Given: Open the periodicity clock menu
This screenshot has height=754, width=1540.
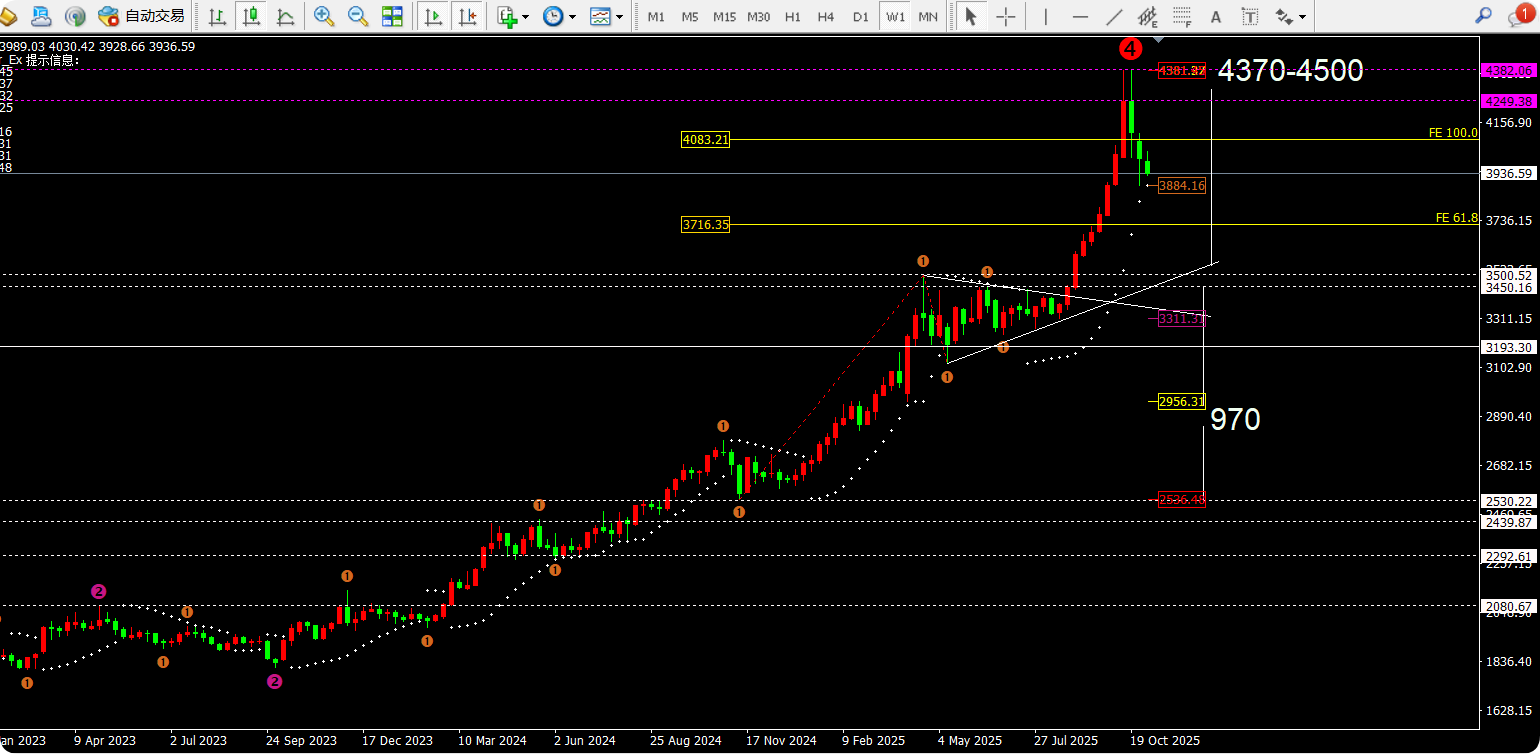Looking at the screenshot, I should click(x=553, y=16).
